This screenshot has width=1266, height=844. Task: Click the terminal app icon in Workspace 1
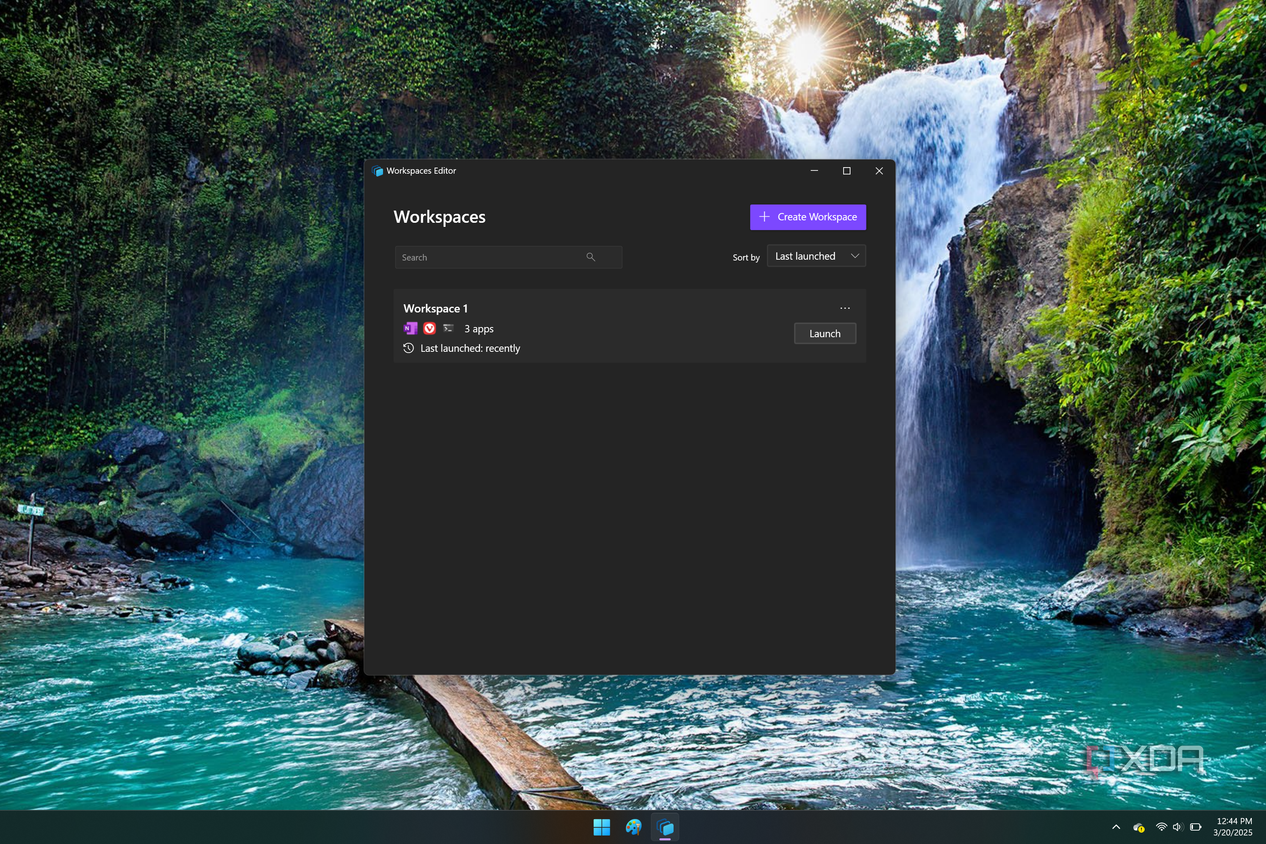point(448,328)
